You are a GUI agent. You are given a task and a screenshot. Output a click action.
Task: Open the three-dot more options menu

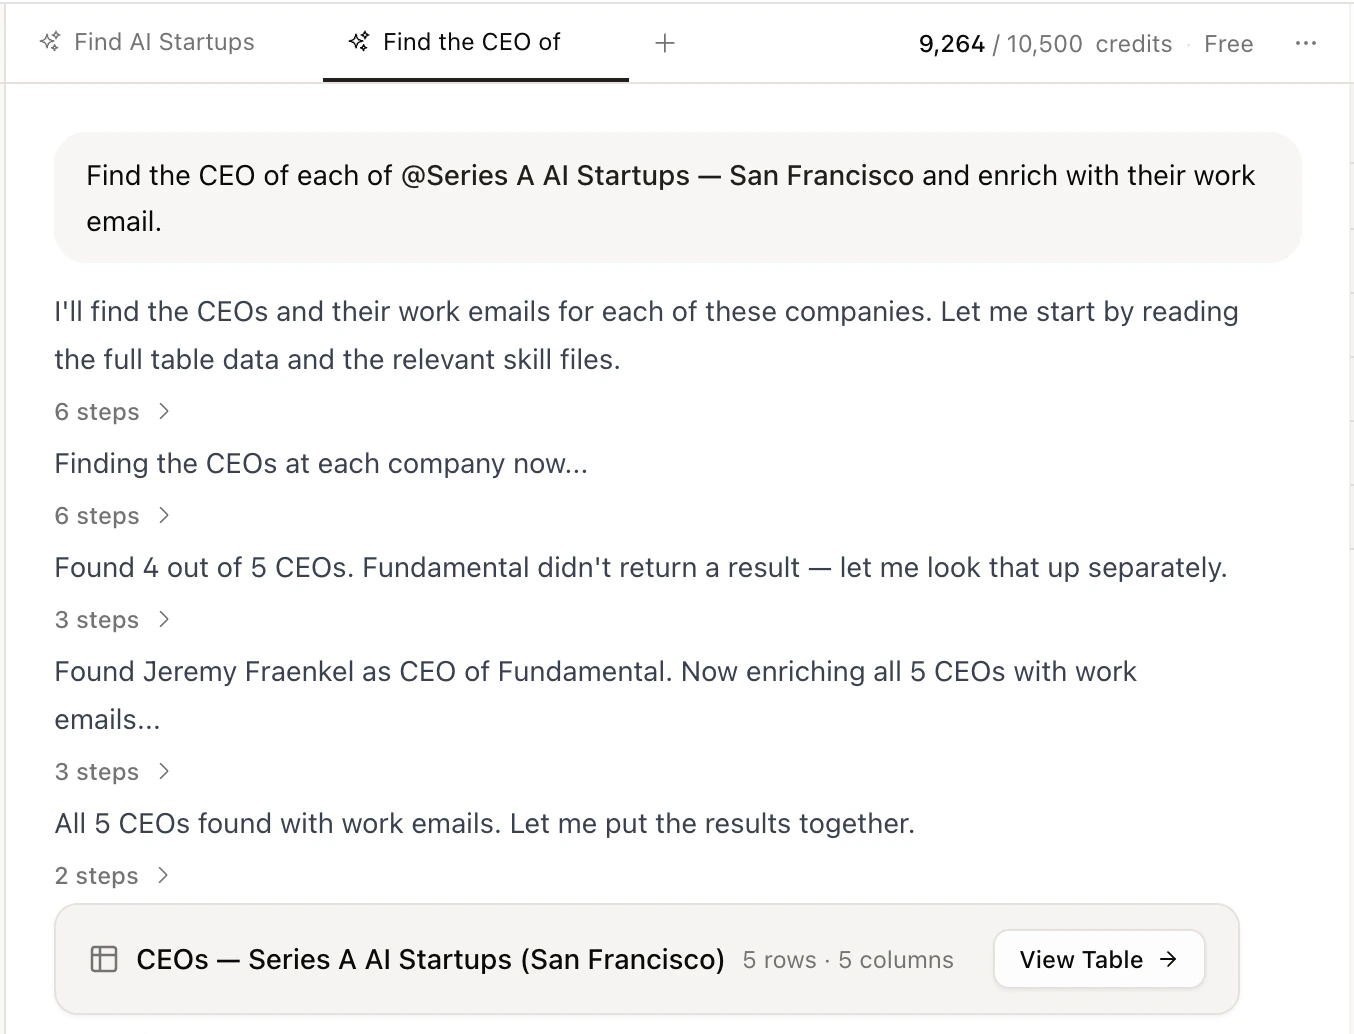click(1305, 43)
